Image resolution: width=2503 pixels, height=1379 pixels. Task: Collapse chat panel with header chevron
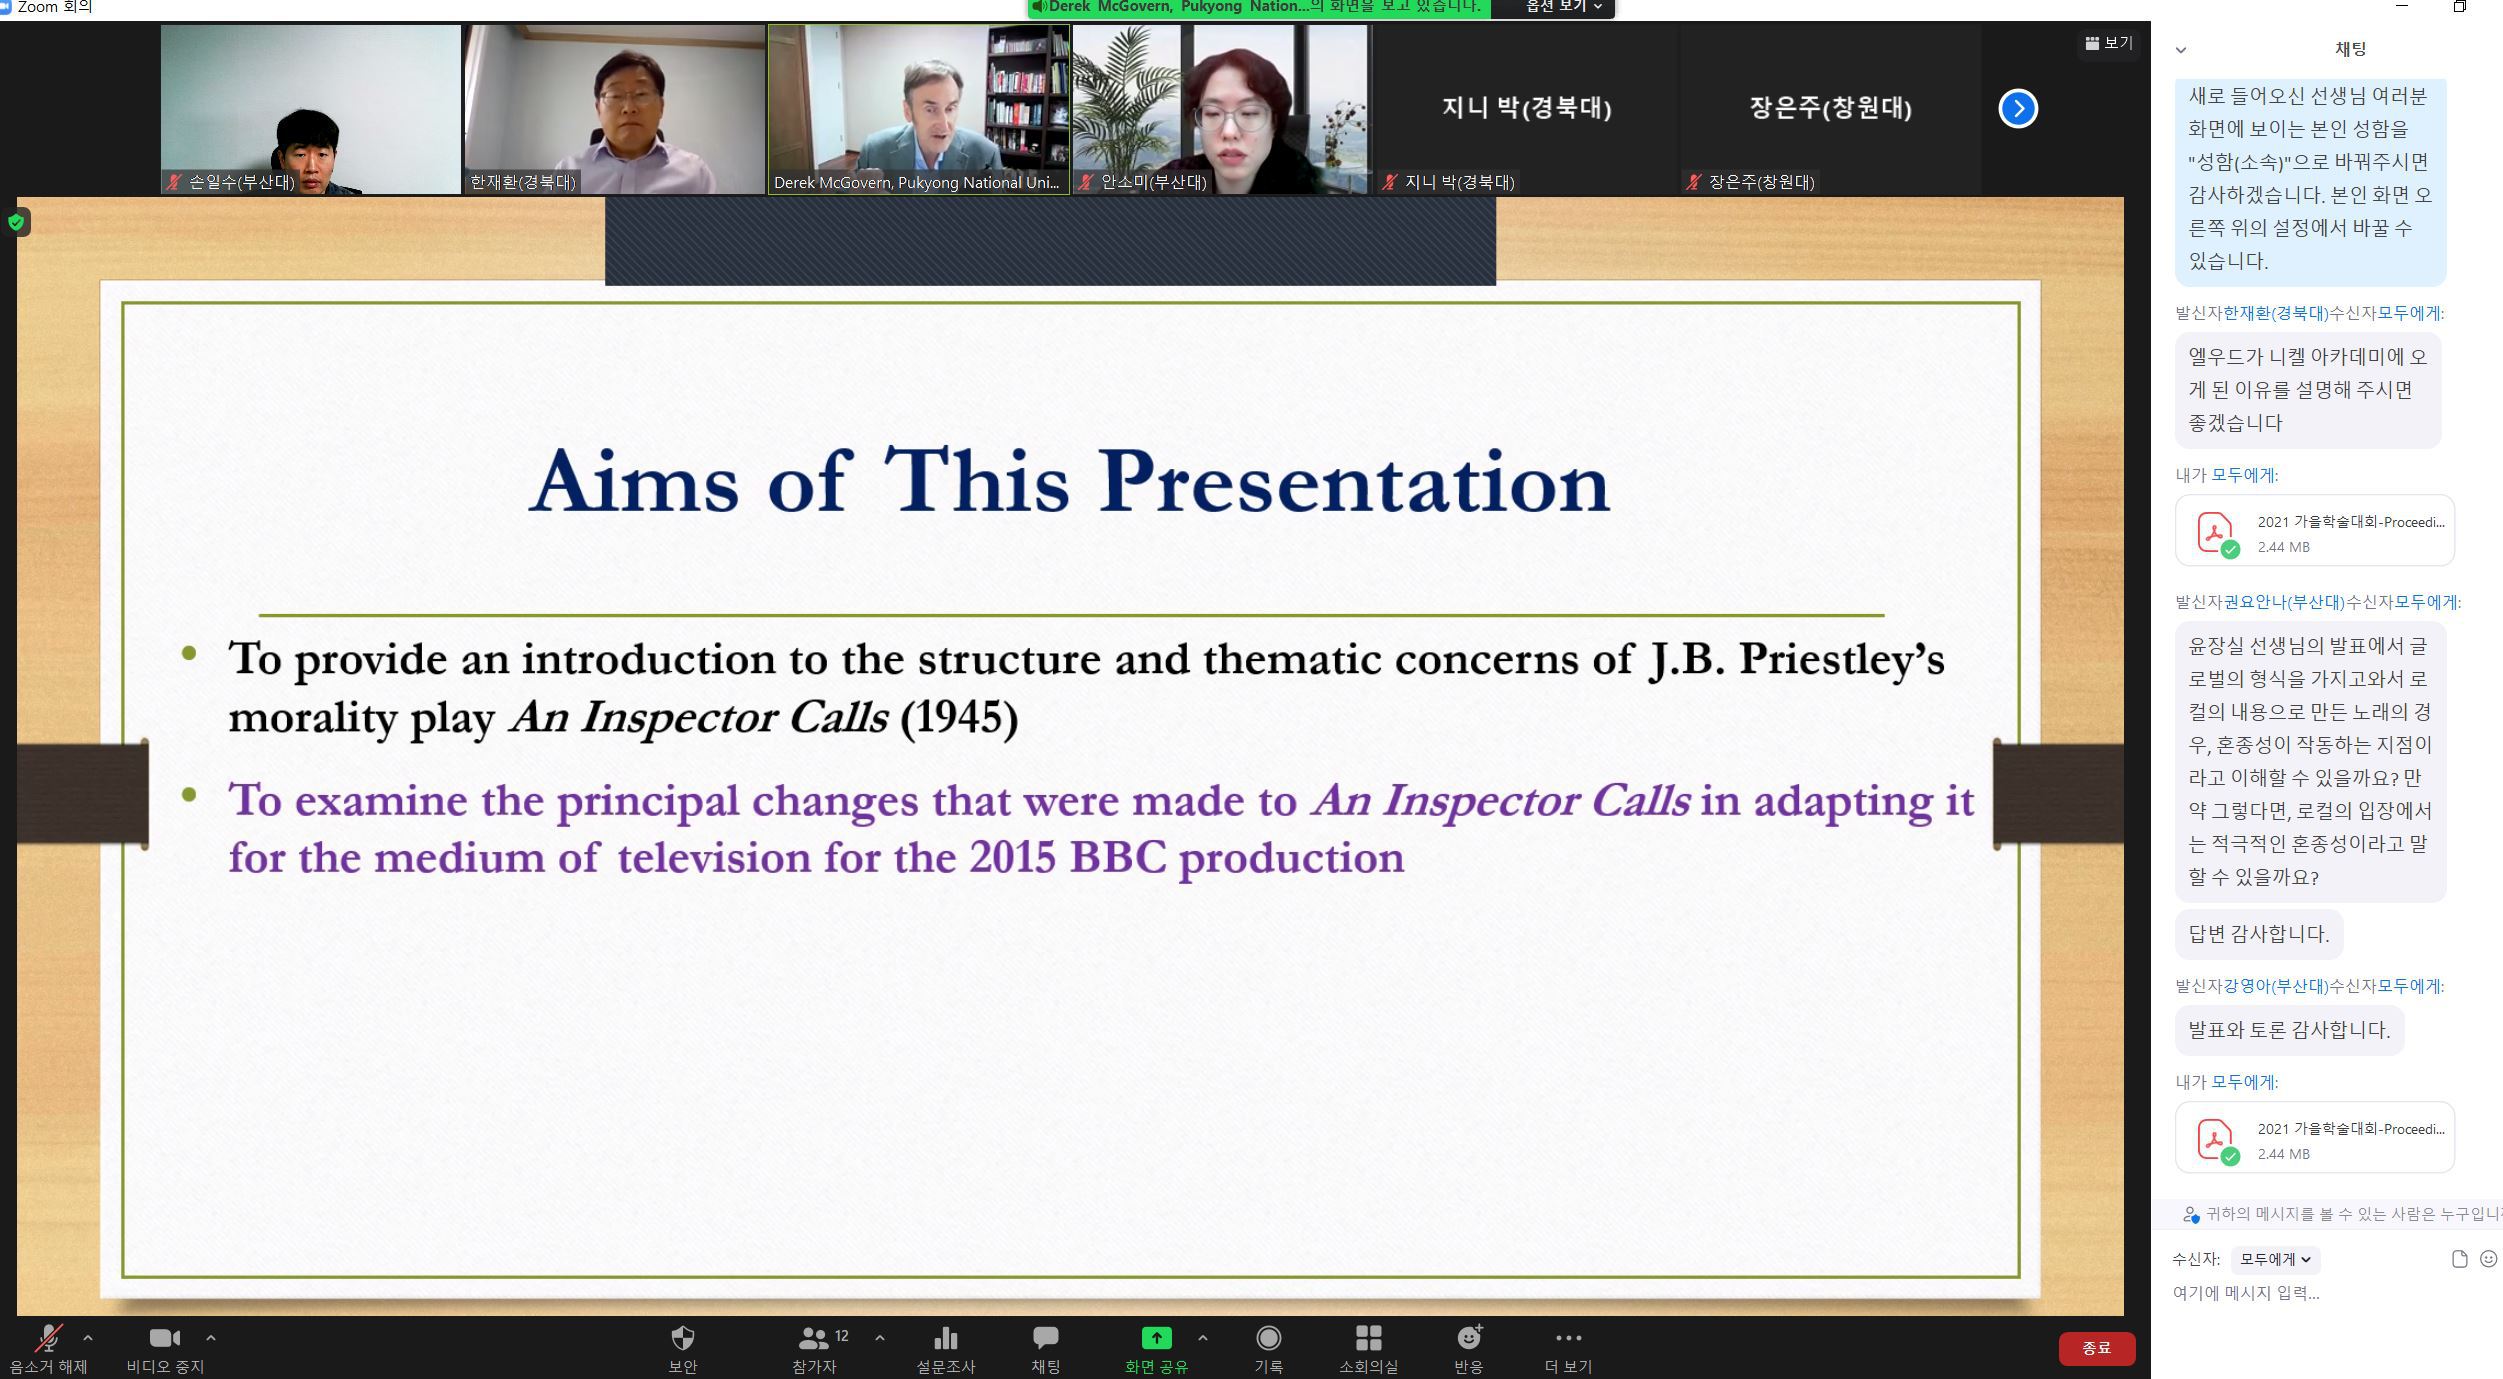point(2181,50)
